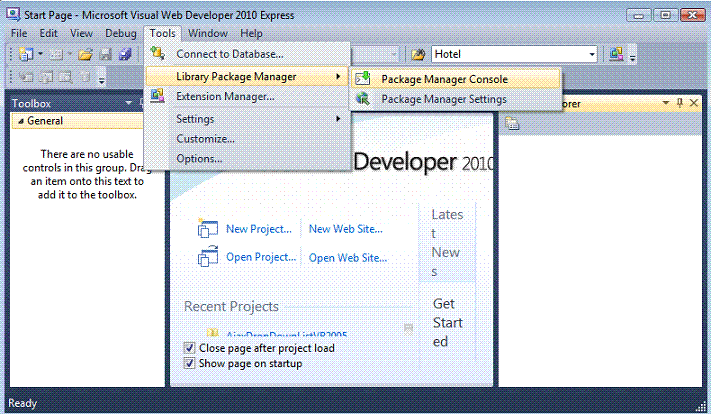Close the Solution Explorer panel

tap(694, 103)
